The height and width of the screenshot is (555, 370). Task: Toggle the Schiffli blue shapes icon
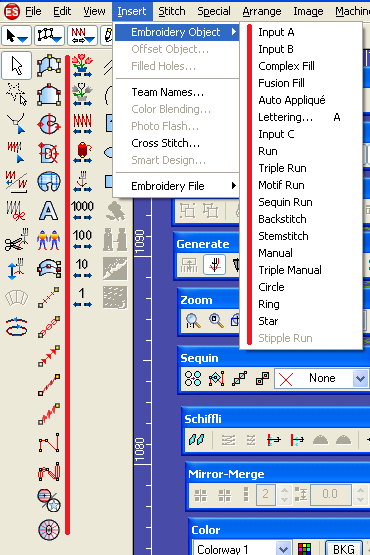(x=196, y=440)
